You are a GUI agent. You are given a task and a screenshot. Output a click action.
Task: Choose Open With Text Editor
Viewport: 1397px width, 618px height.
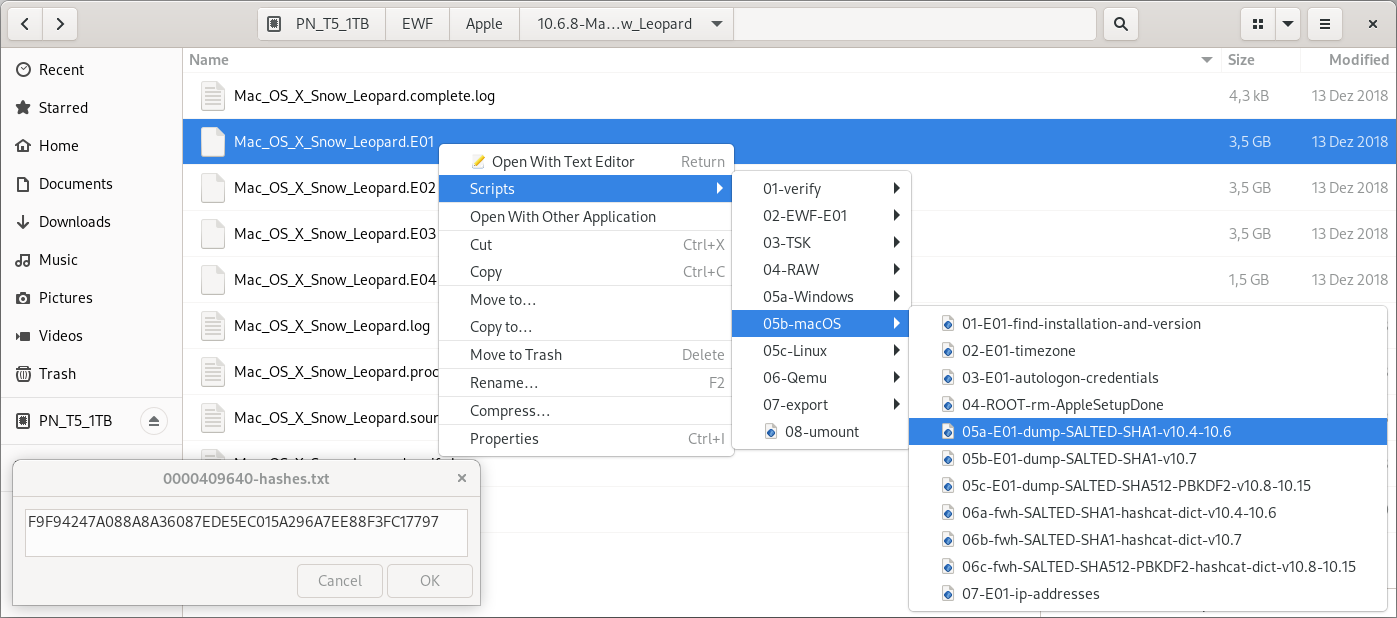pos(587,162)
